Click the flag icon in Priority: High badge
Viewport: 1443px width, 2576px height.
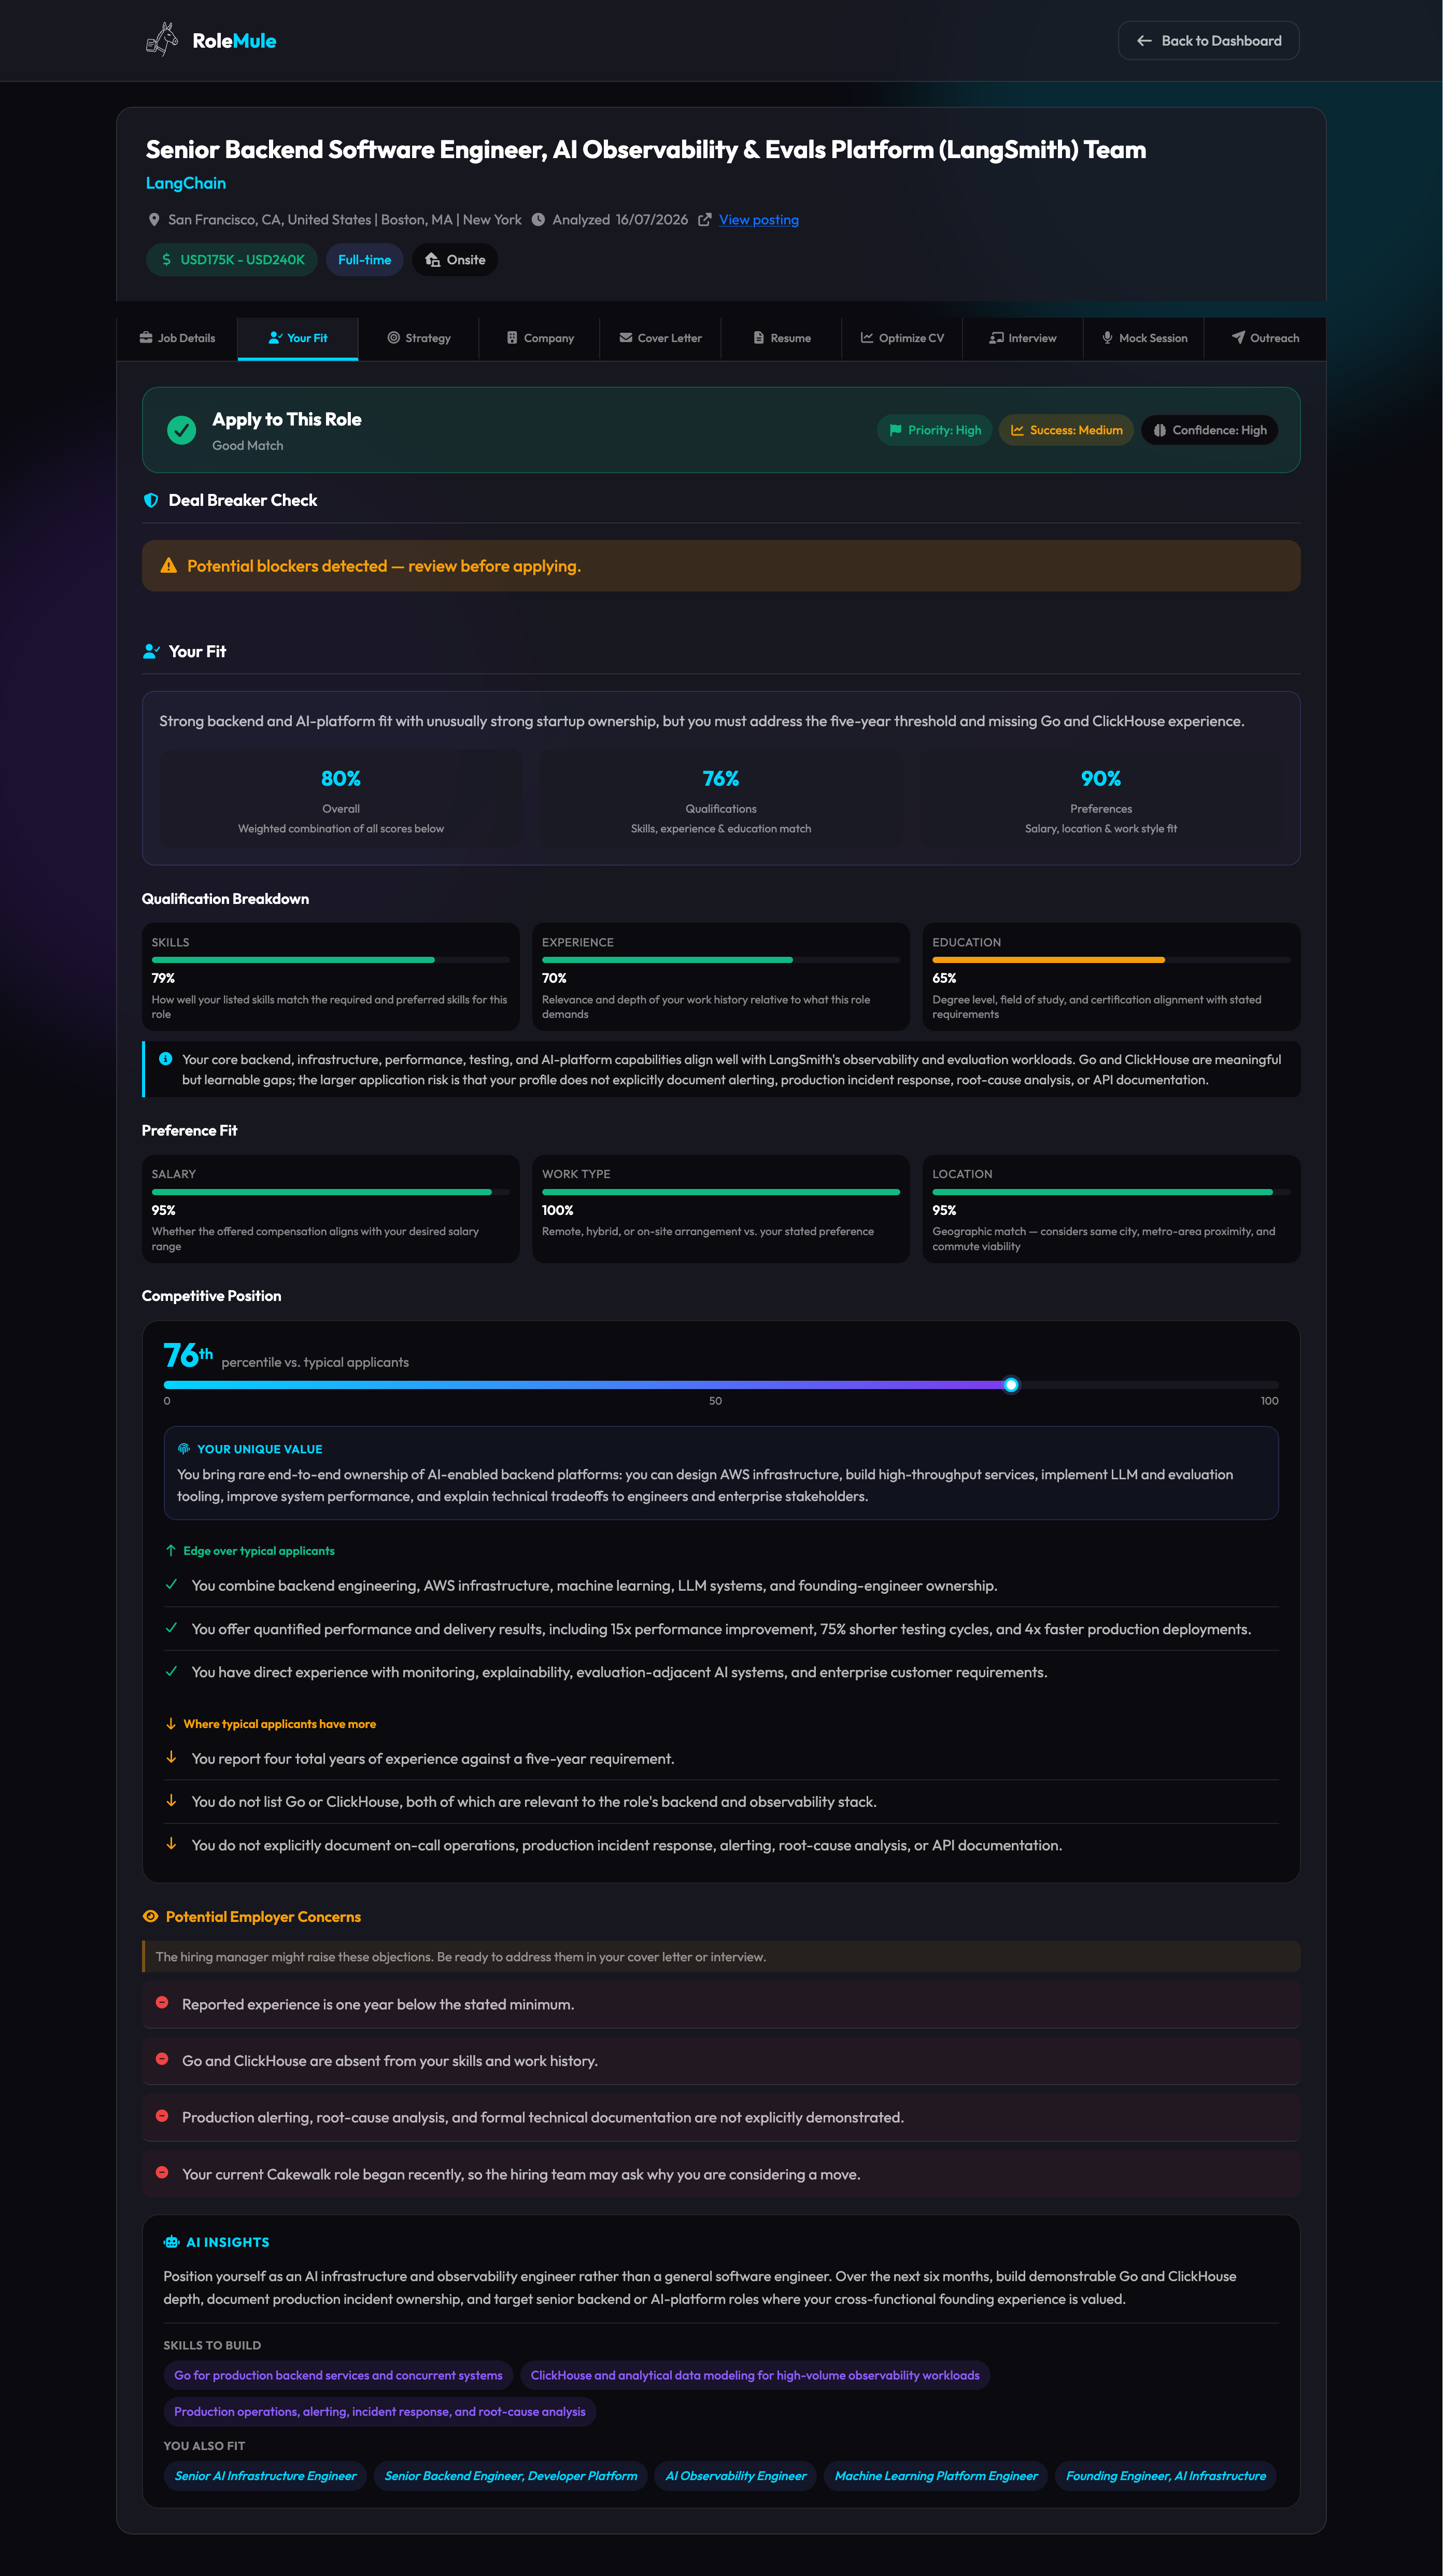click(895, 430)
